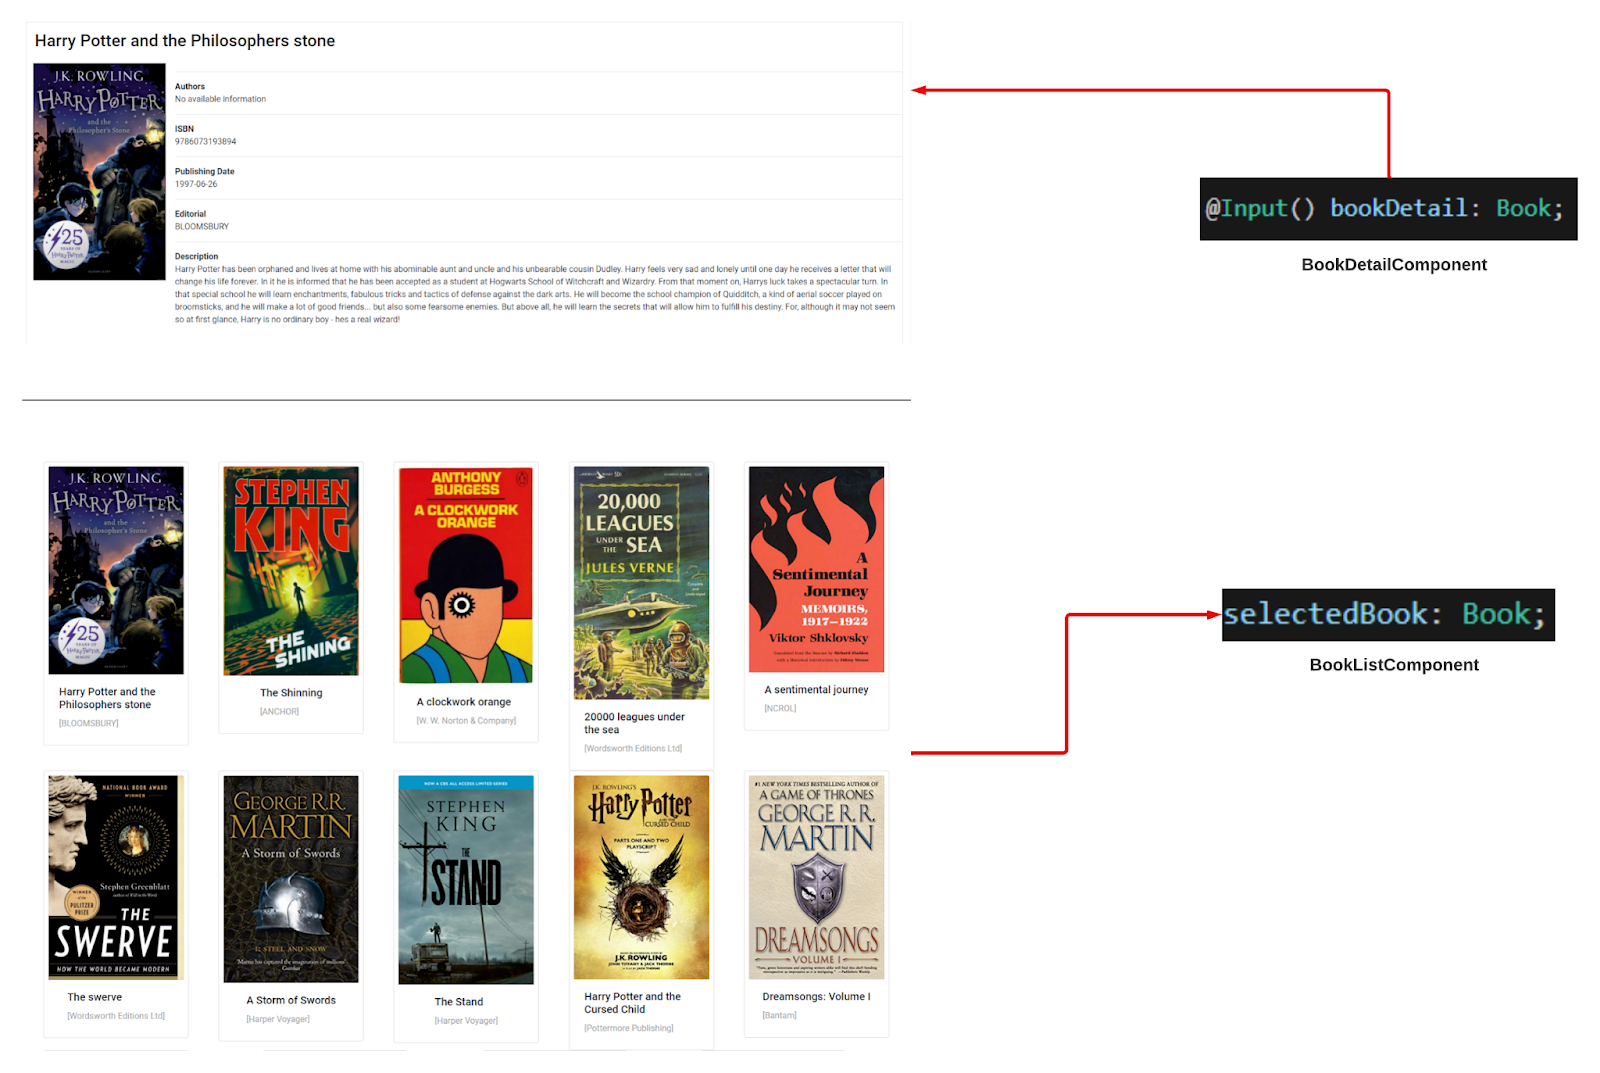Click the 20,000 Leagues Under the Sea cover
Viewport: 1600px width, 1073px height.
click(641, 582)
